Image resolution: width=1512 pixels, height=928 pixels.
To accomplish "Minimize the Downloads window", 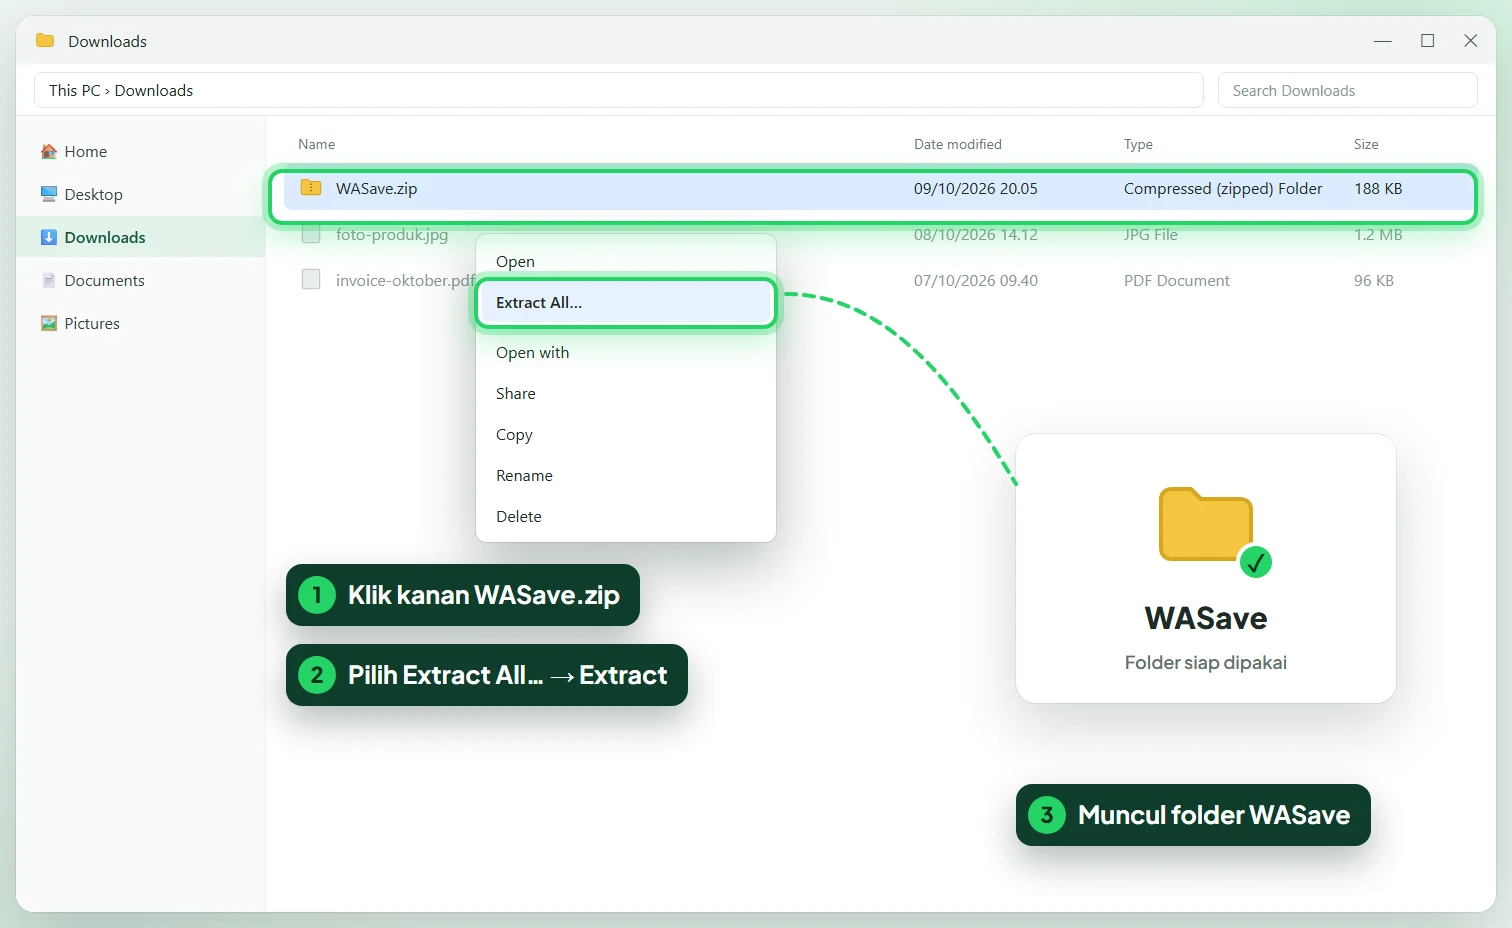I will point(1383,41).
